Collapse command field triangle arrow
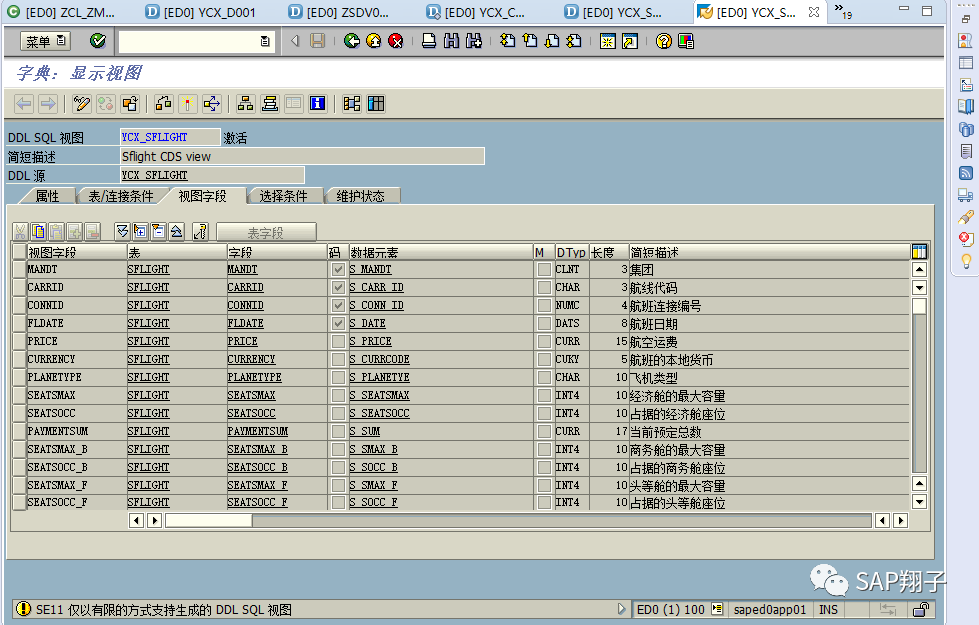 [x=295, y=41]
